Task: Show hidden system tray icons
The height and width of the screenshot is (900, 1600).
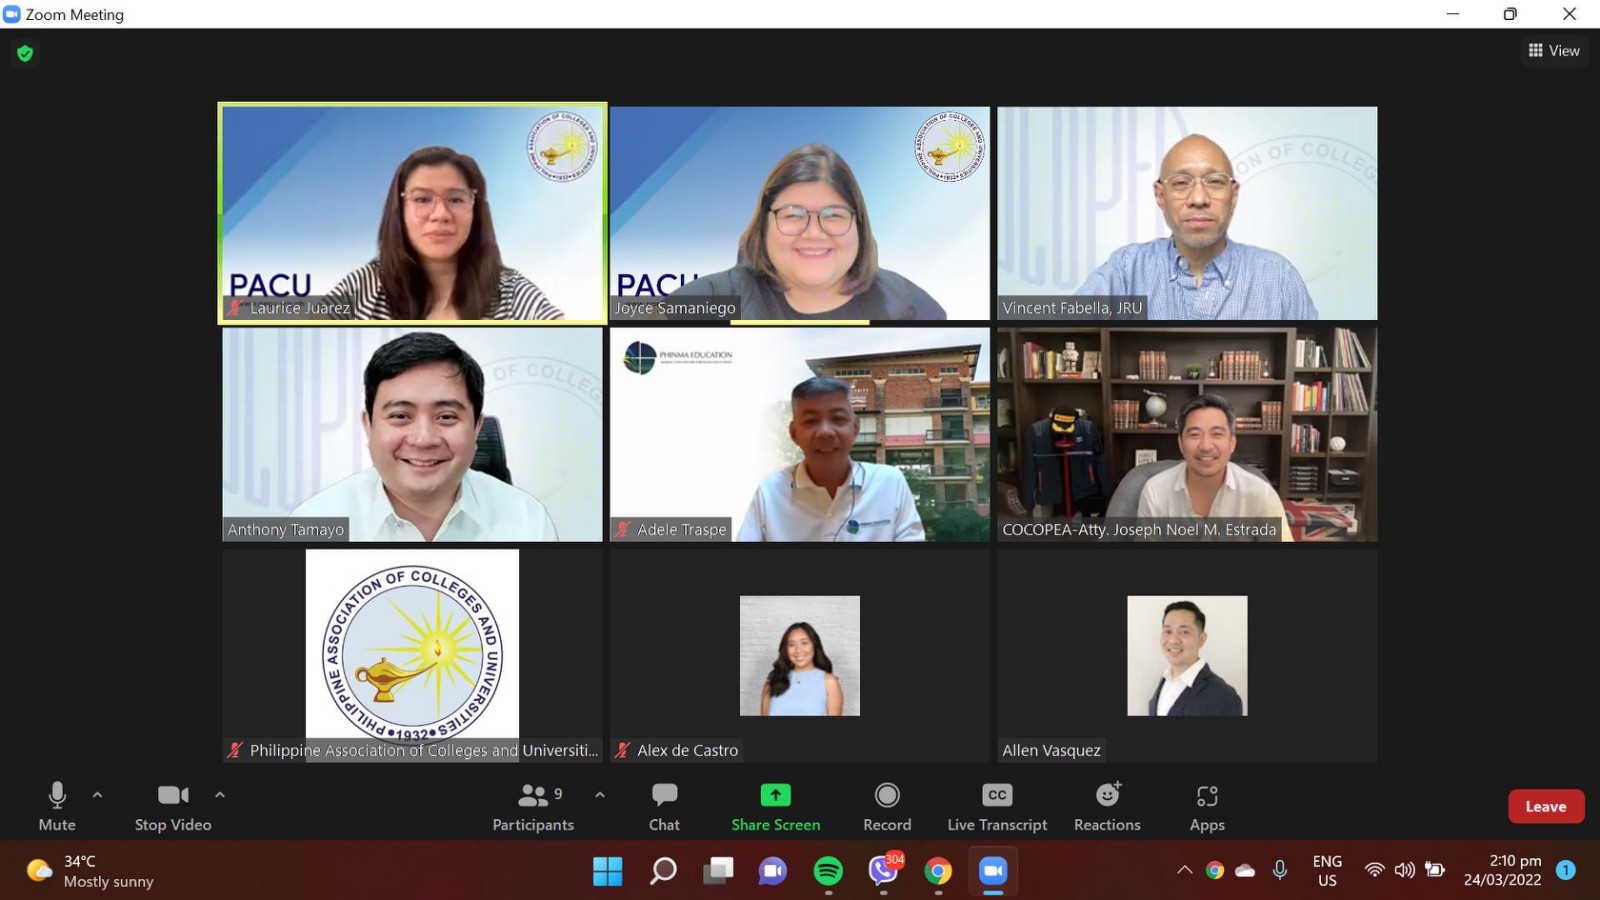Action: (x=1185, y=870)
